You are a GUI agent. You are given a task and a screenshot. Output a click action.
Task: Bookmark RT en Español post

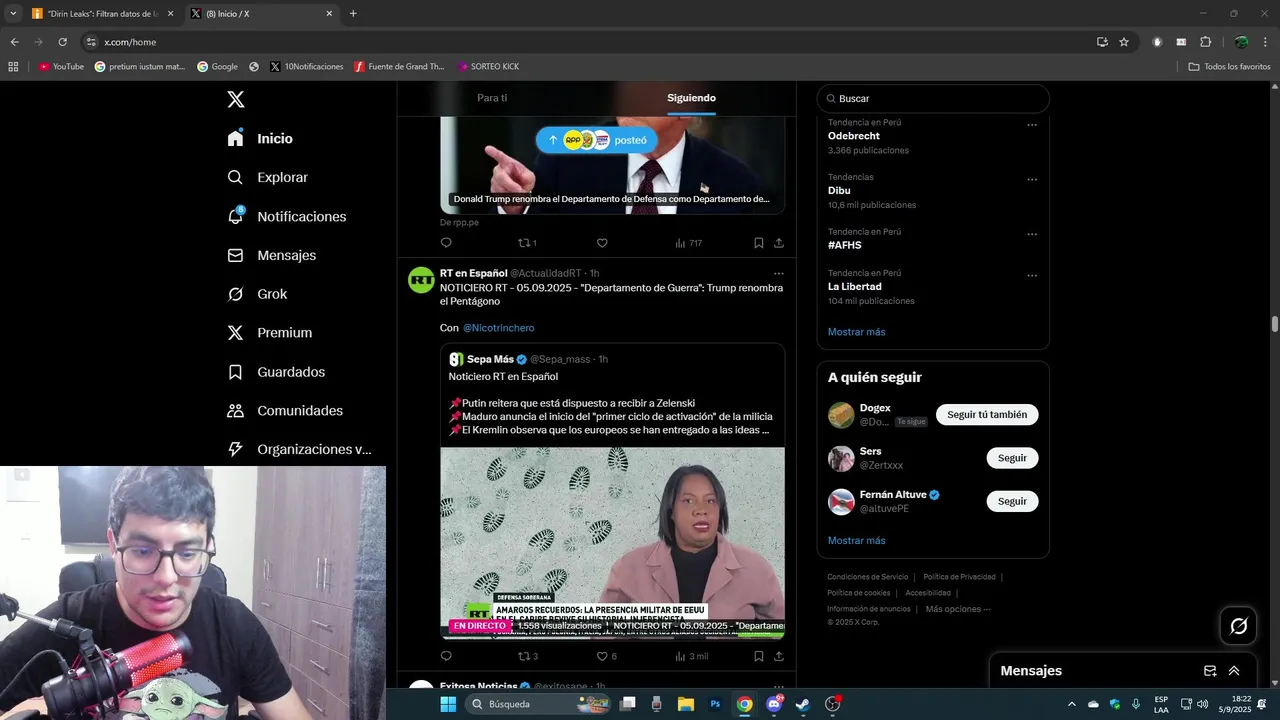(x=759, y=656)
